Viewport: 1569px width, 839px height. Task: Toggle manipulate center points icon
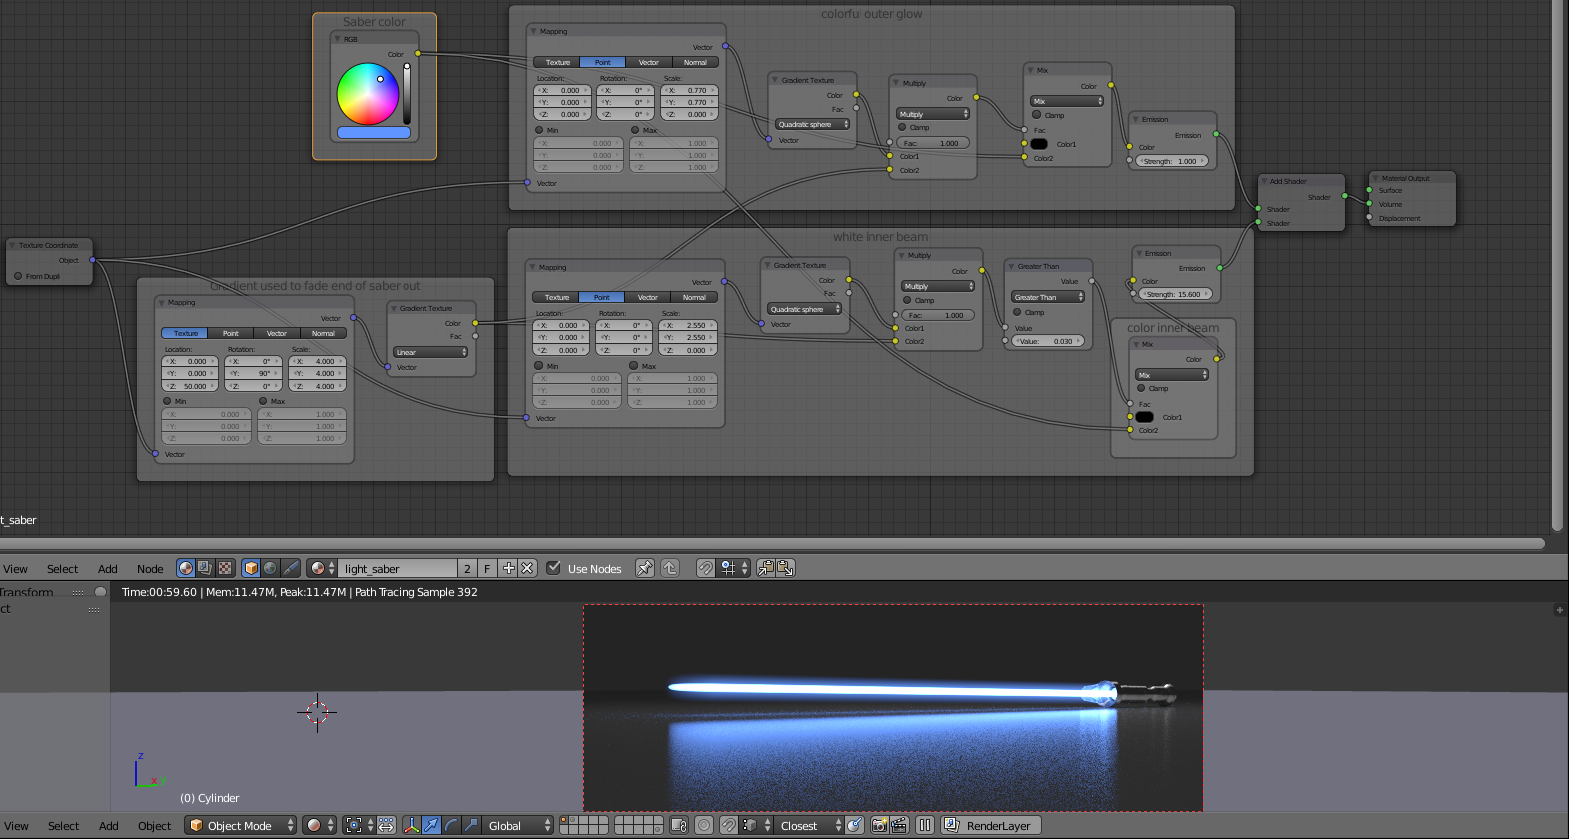click(x=386, y=825)
